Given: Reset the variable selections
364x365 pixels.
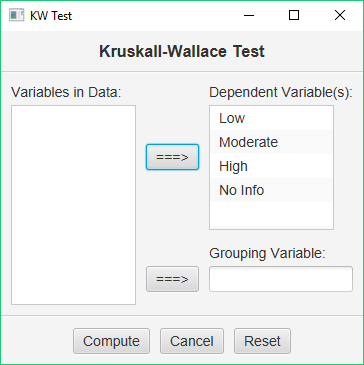Looking at the screenshot, I should click(262, 341).
